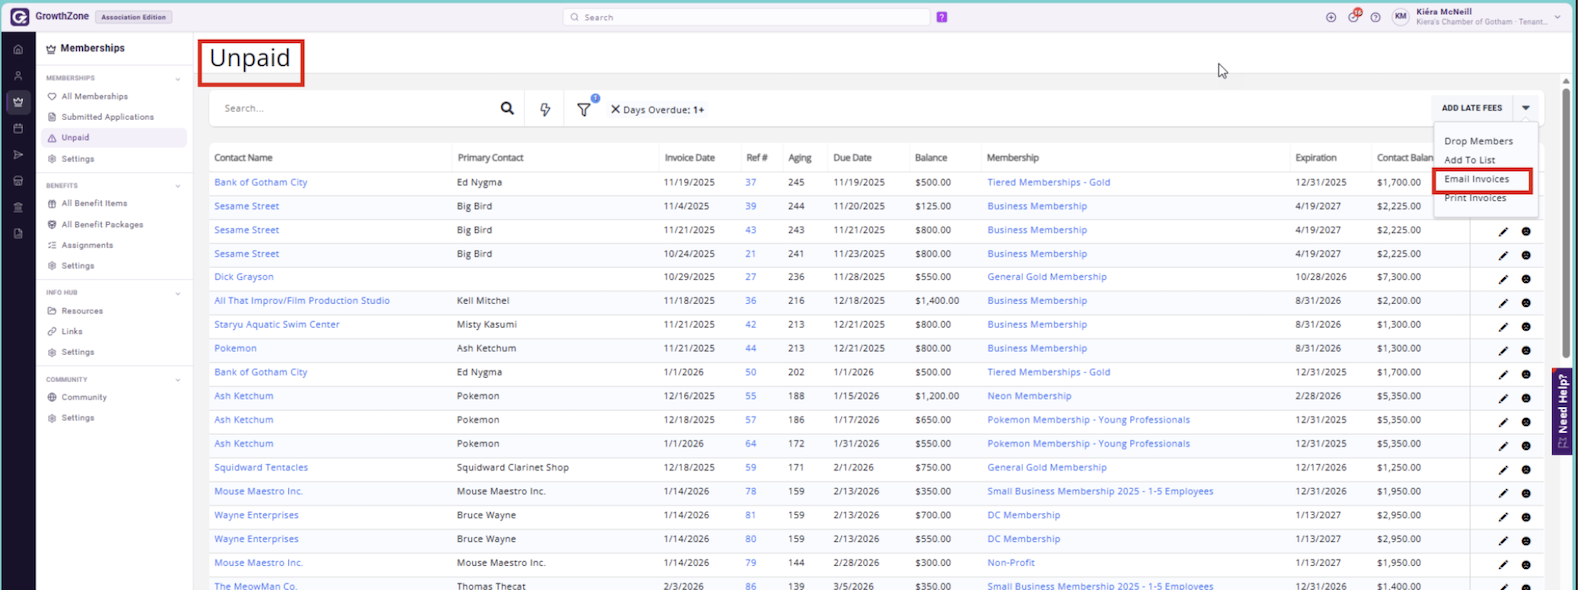The image size is (1578, 590).
Task: Open the calendar icon in left rail
Action: pyautogui.click(x=18, y=128)
